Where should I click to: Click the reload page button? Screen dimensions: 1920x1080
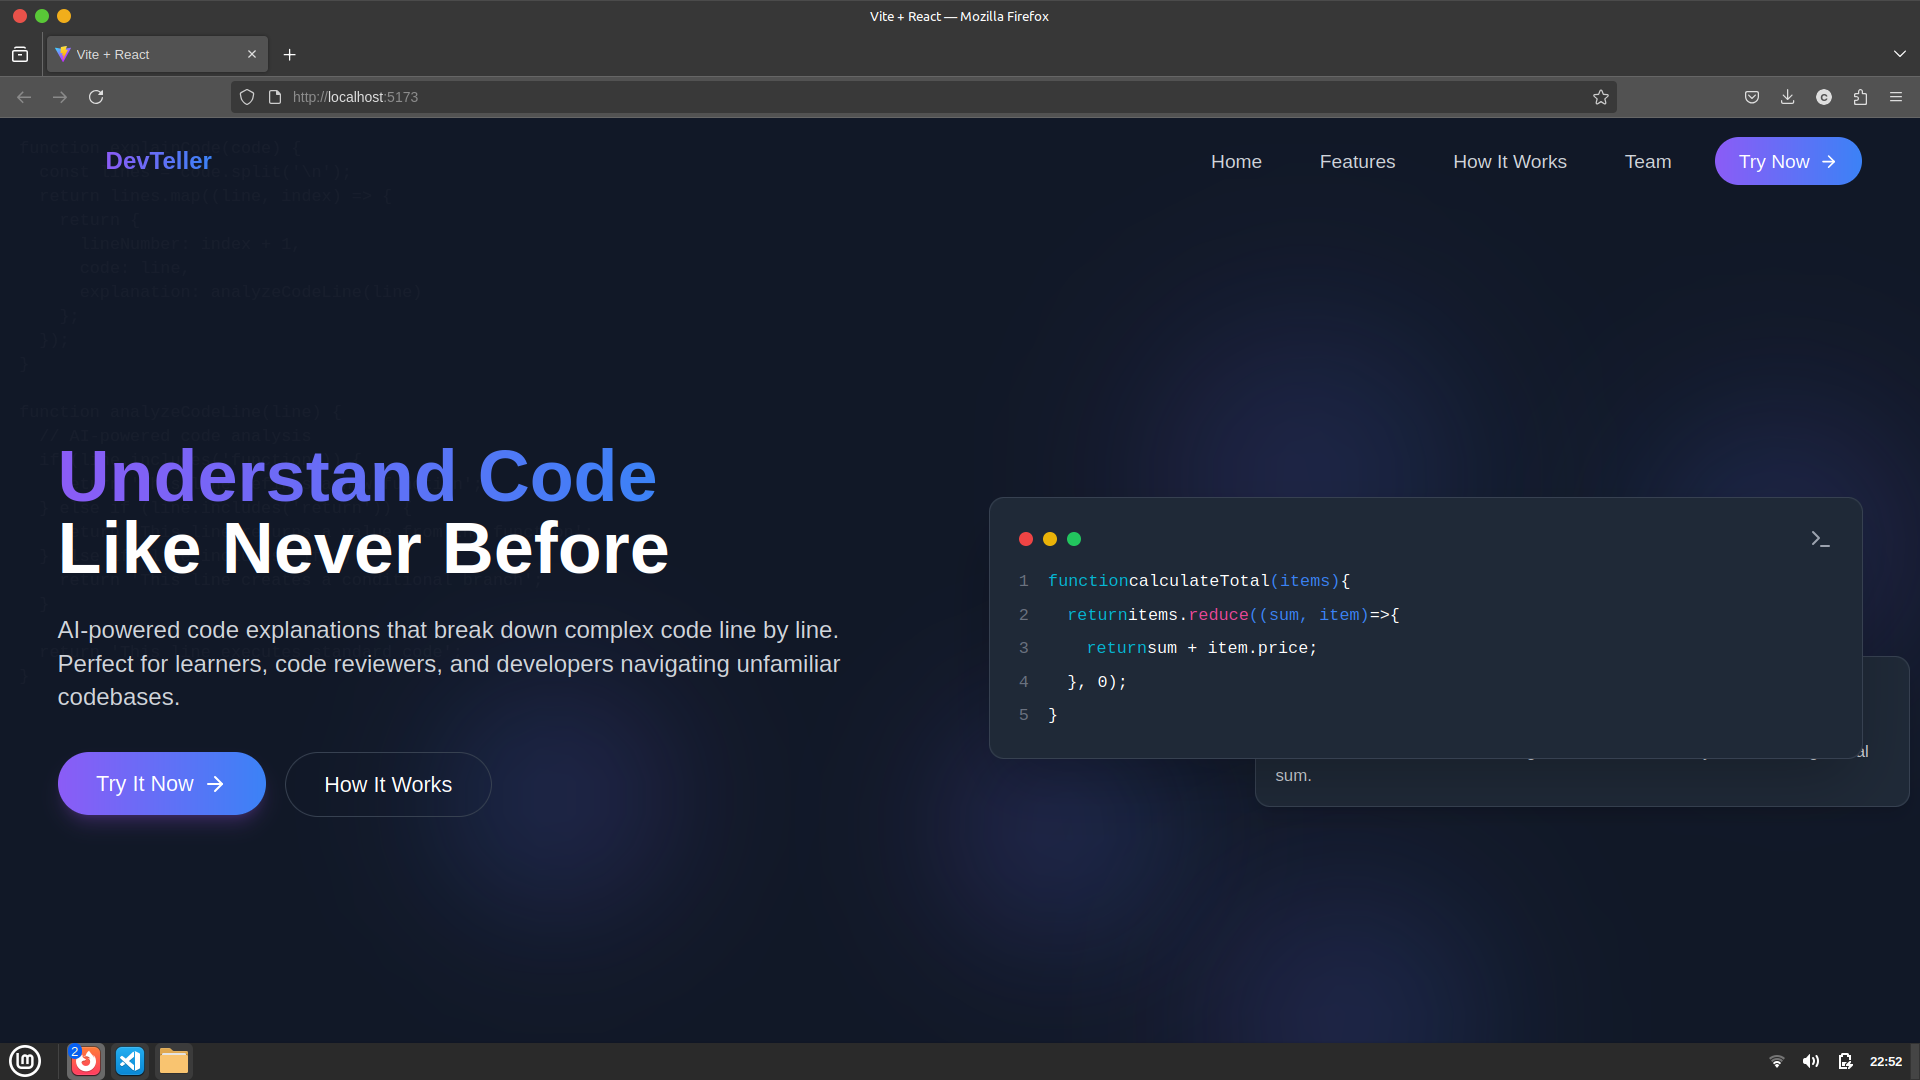tap(96, 97)
